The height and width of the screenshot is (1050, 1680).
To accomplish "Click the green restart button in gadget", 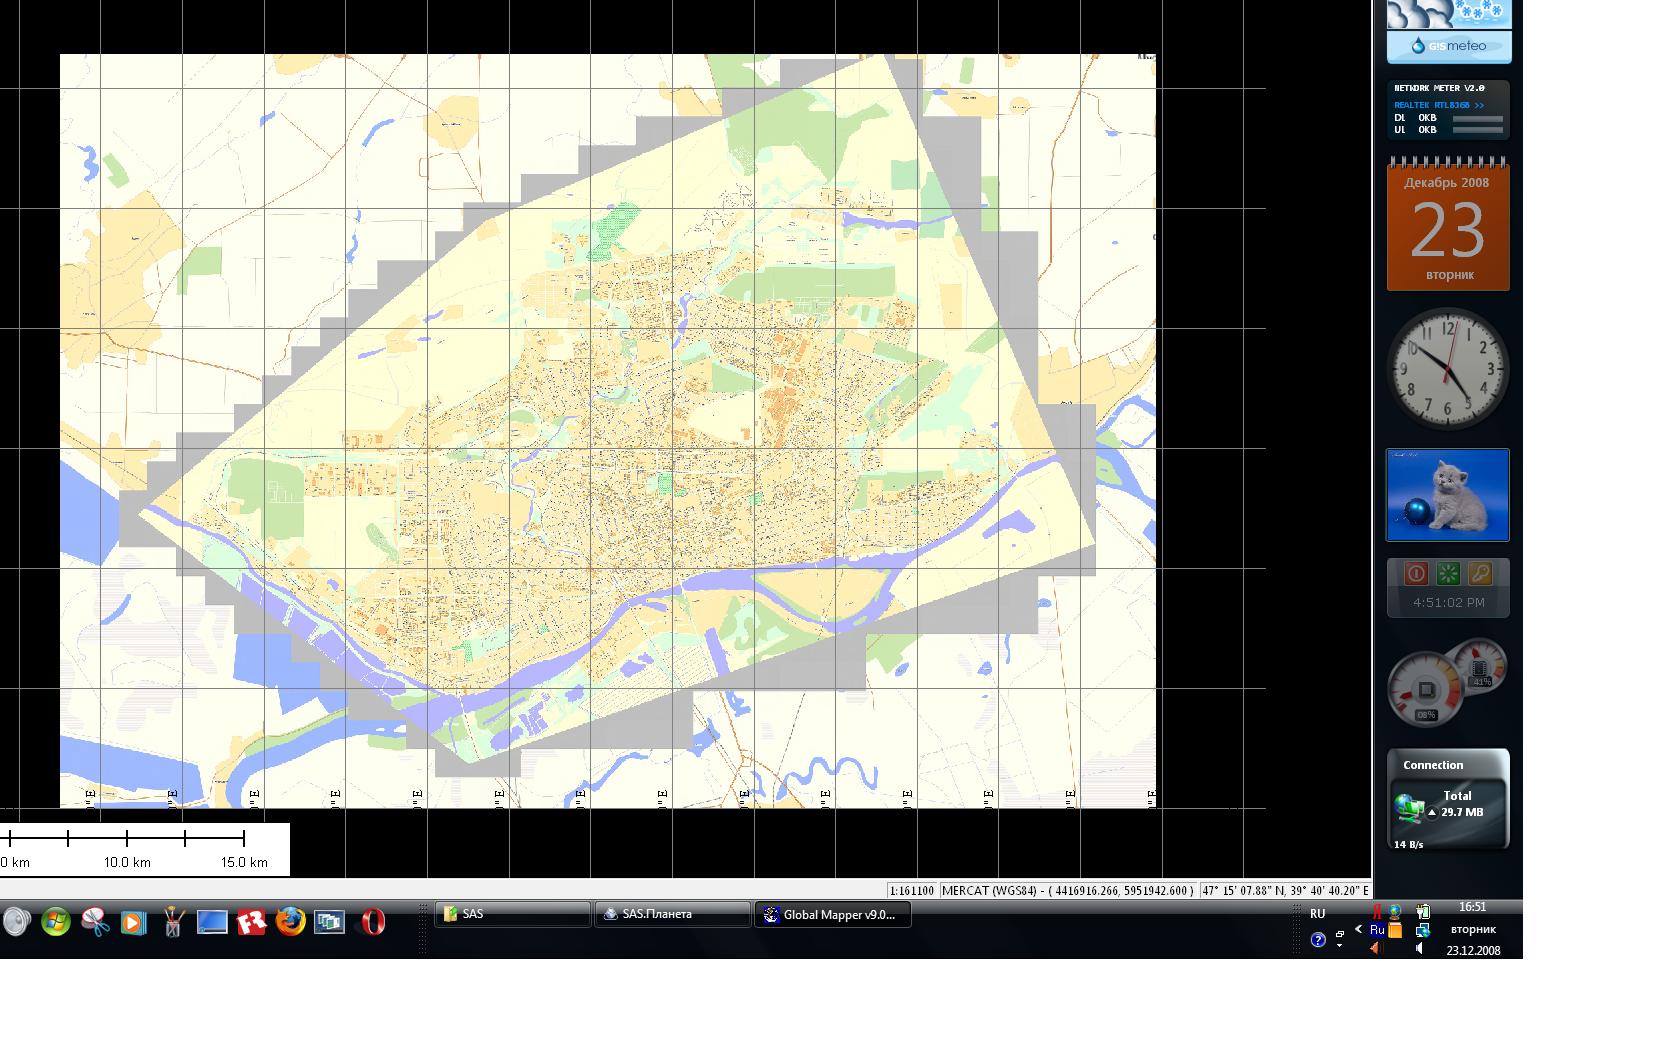I will 1448,573.
